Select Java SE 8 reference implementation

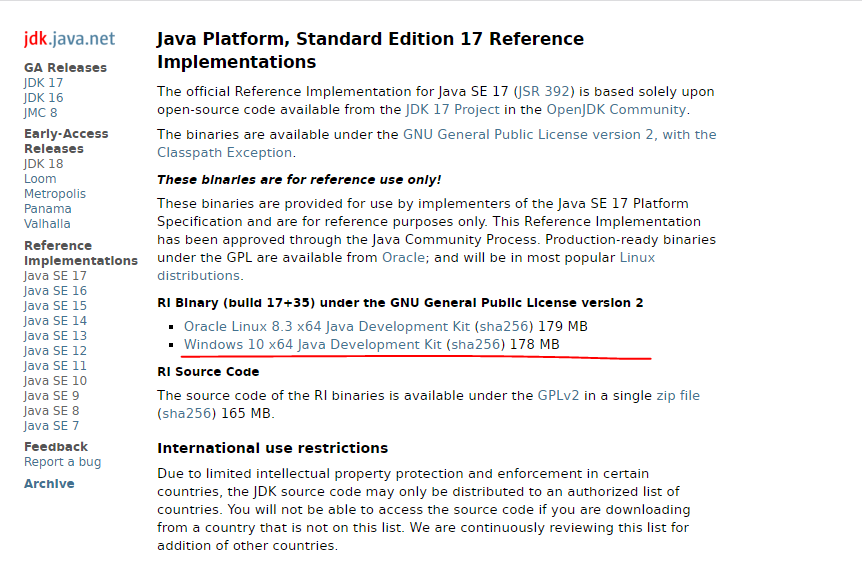coord(52,411)
